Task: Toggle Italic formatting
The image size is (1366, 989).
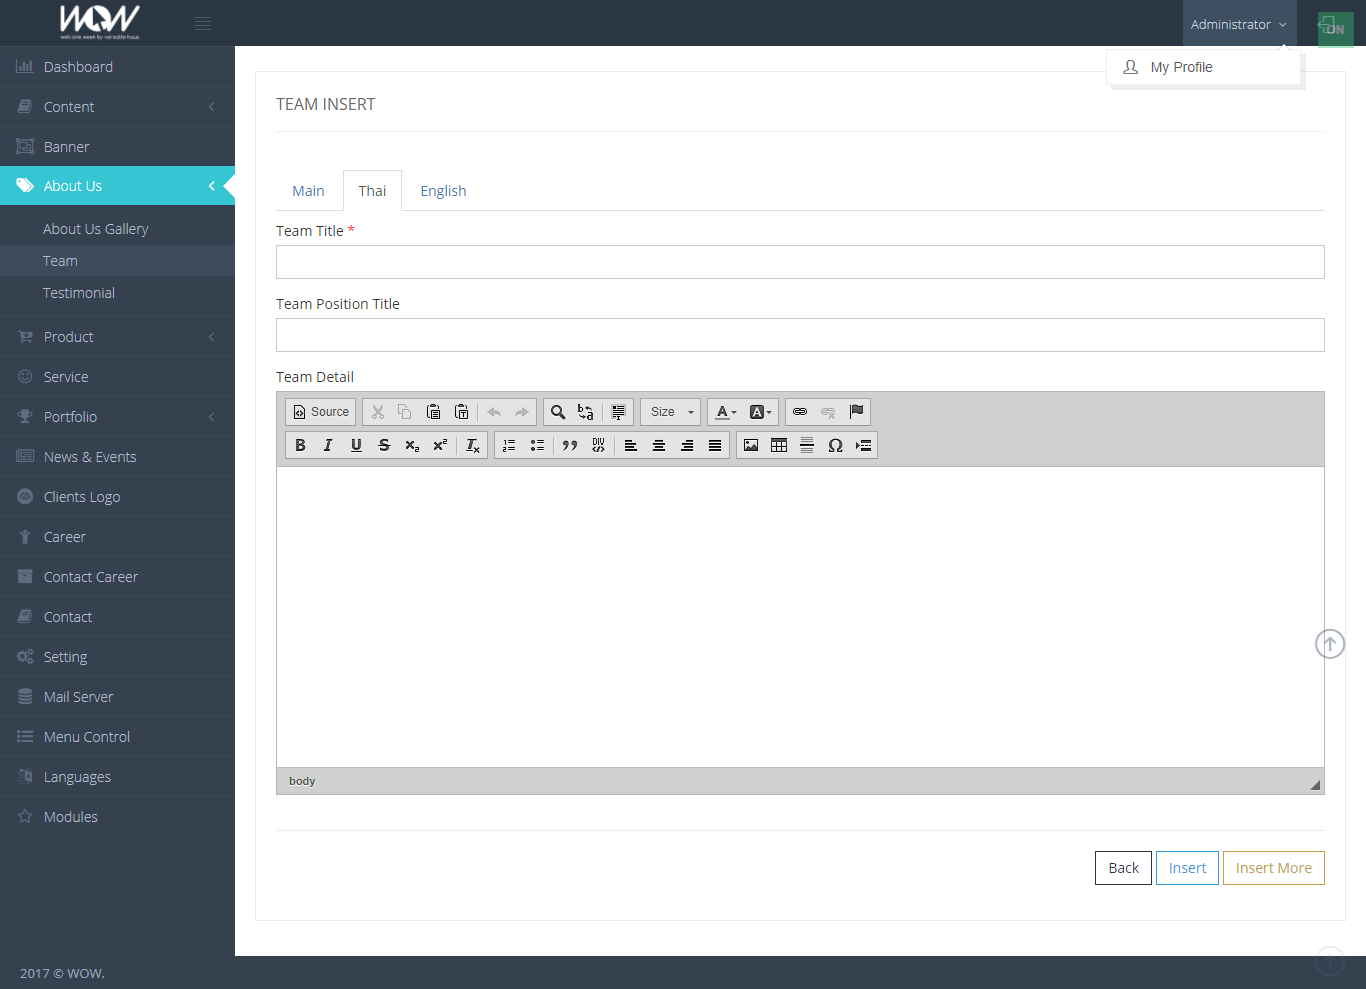Action: coord(328,446)
